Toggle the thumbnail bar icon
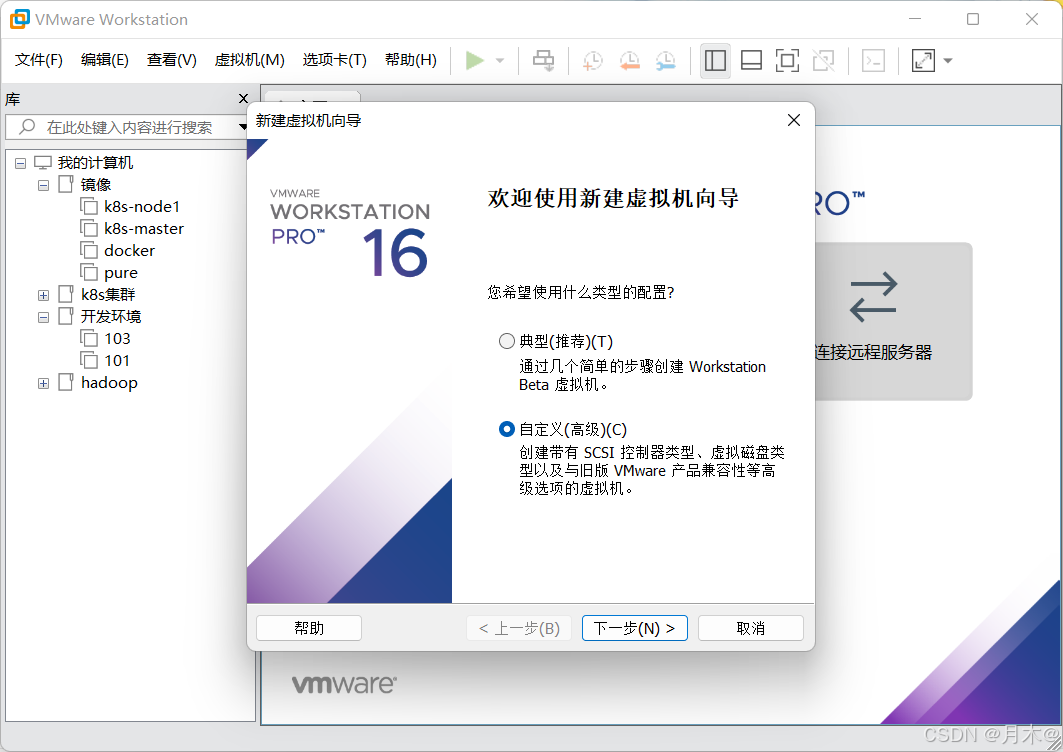 751,60
